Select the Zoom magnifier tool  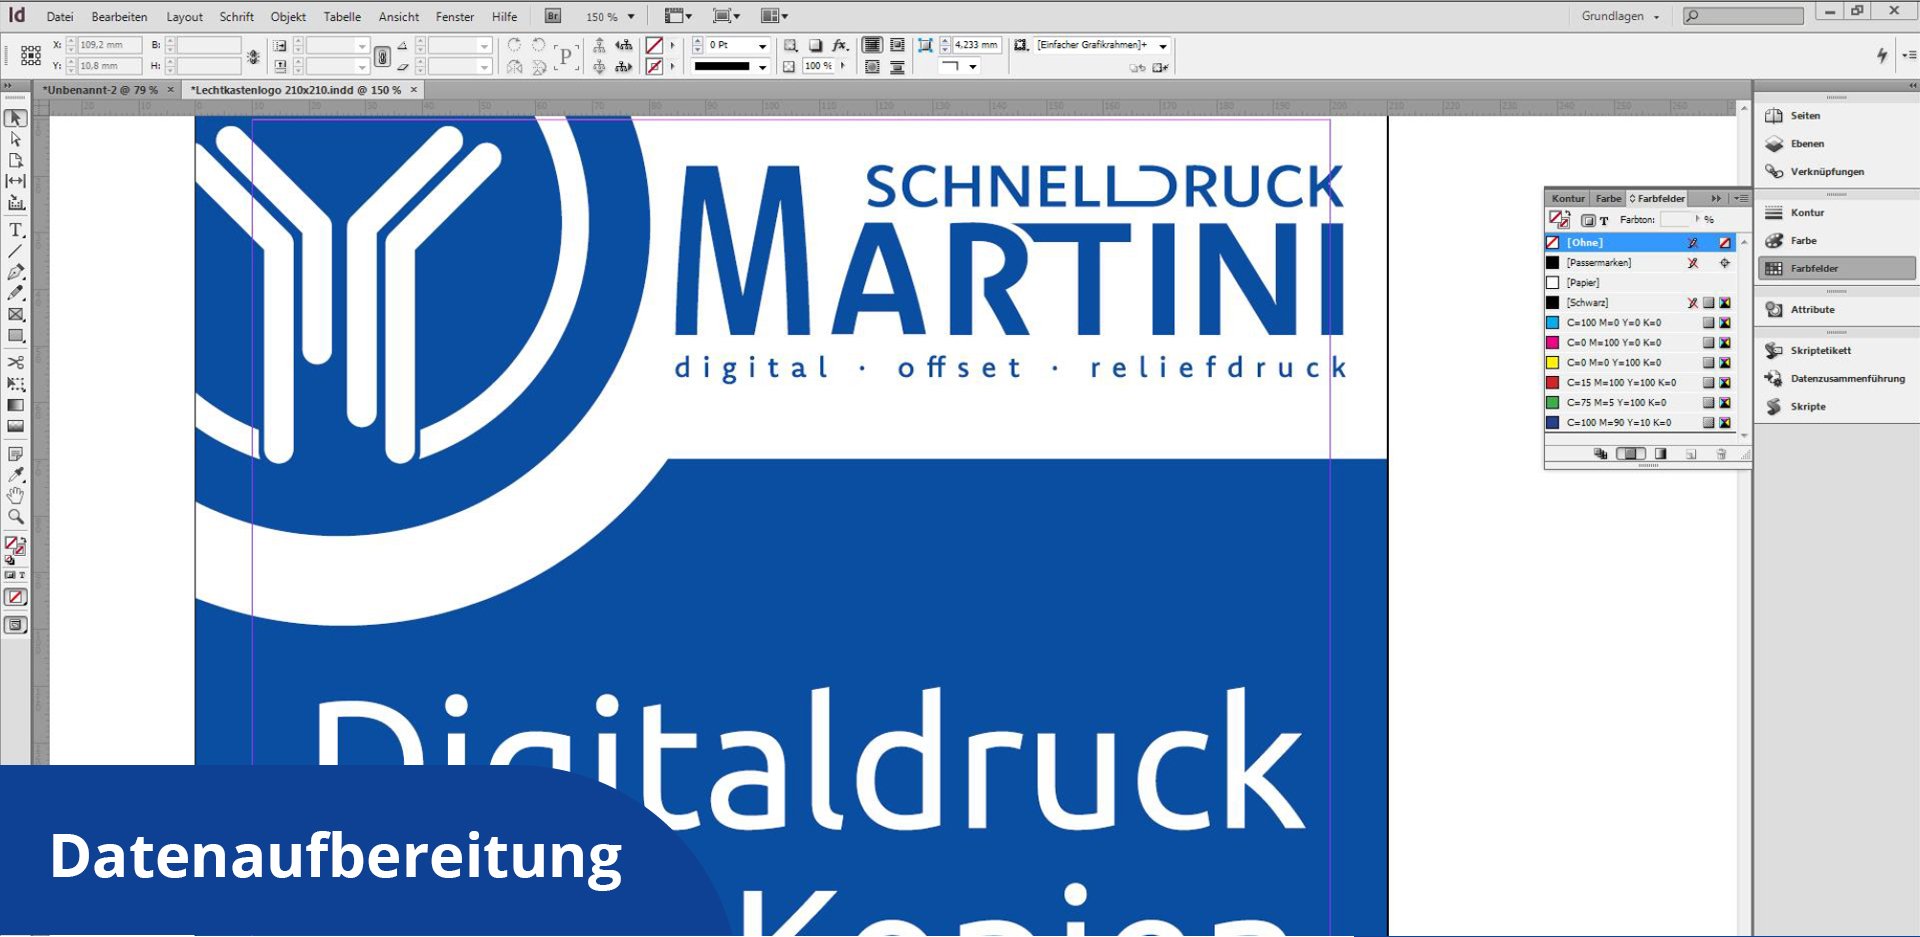tap(15, 517)
